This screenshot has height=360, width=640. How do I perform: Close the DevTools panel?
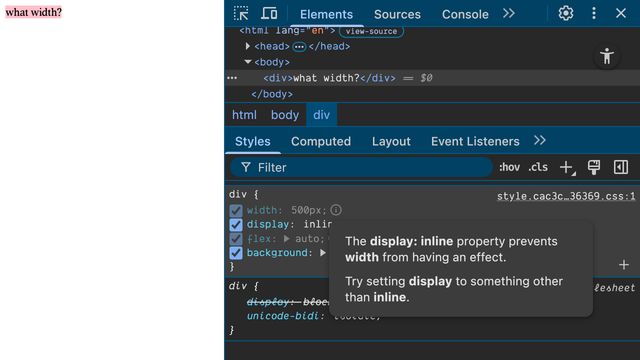[621, 13]
